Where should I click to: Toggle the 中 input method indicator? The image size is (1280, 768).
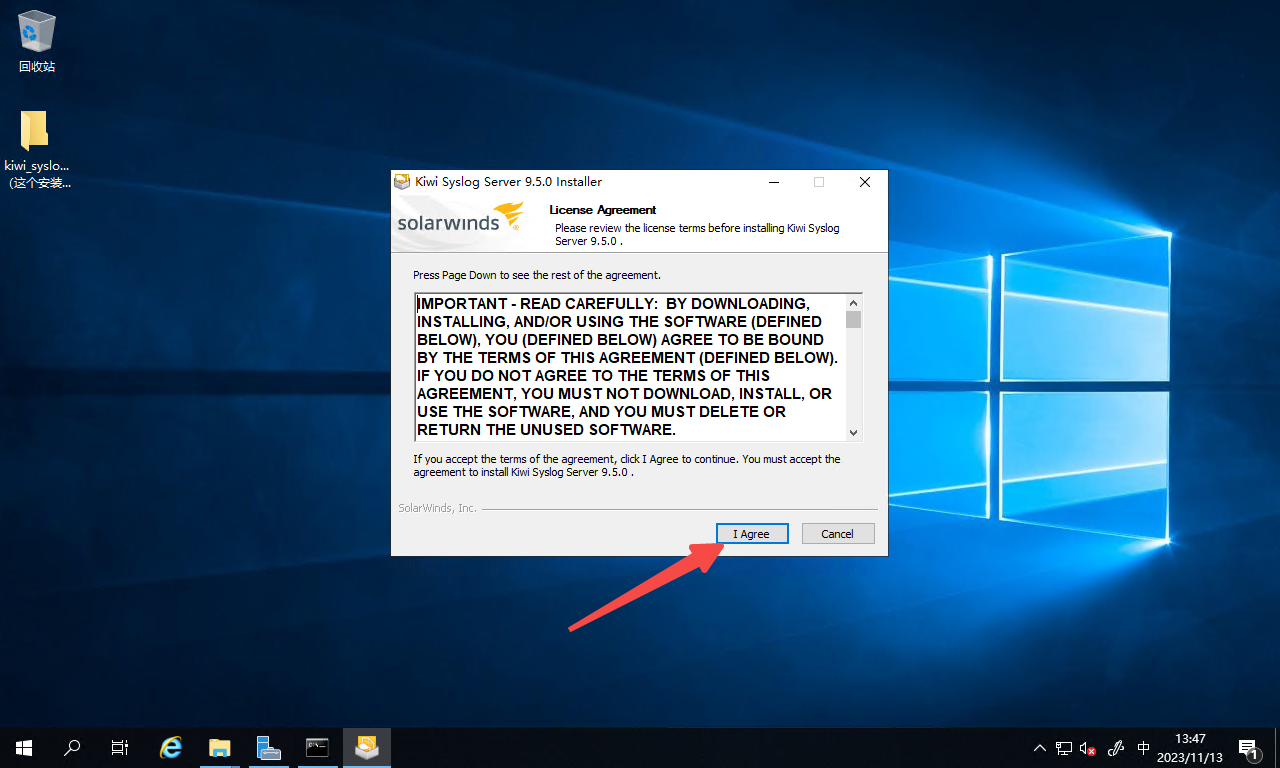click(x=1144, y=748)
